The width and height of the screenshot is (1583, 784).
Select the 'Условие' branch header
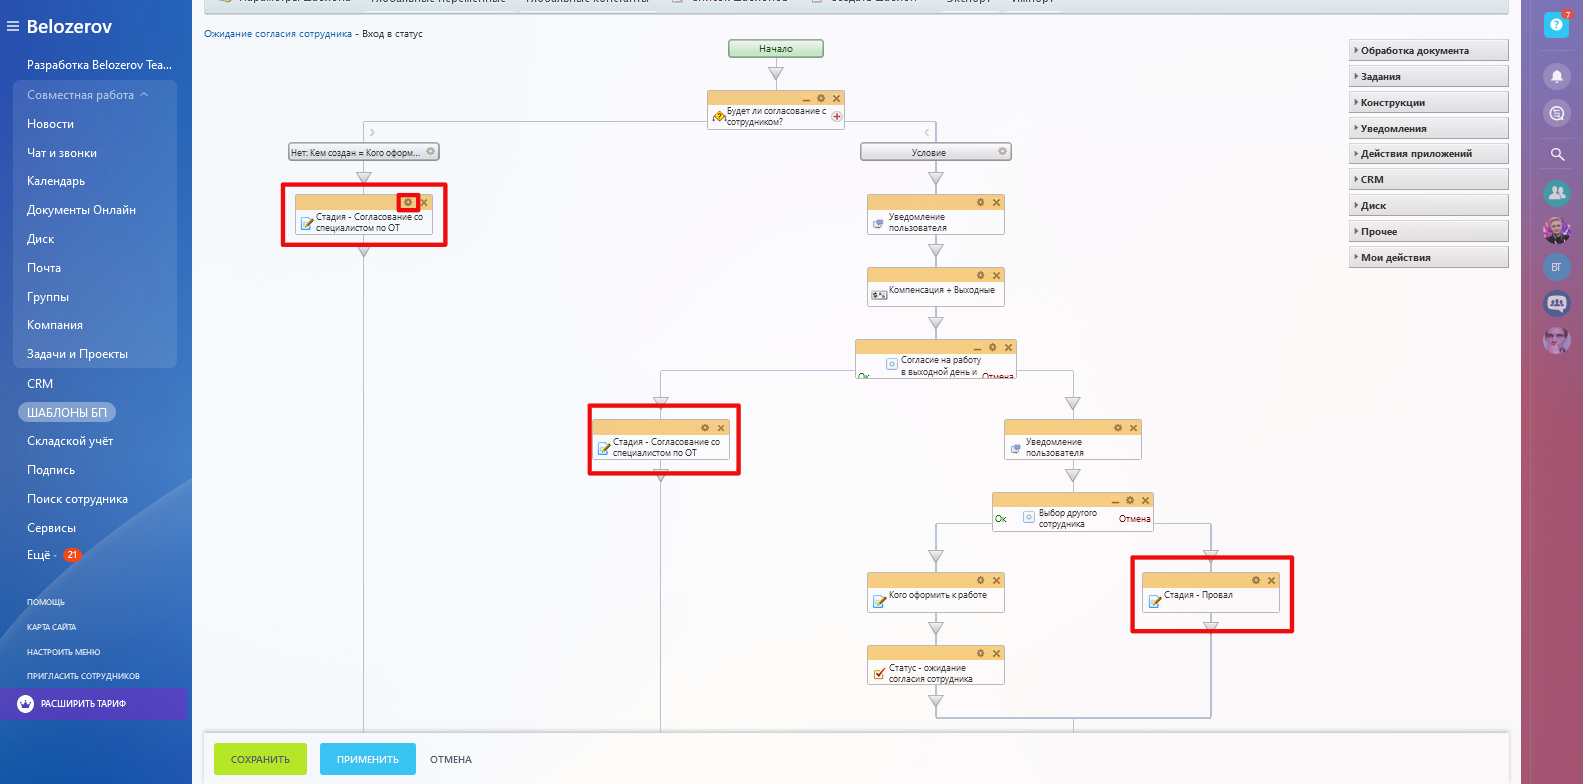pos(936,152)
